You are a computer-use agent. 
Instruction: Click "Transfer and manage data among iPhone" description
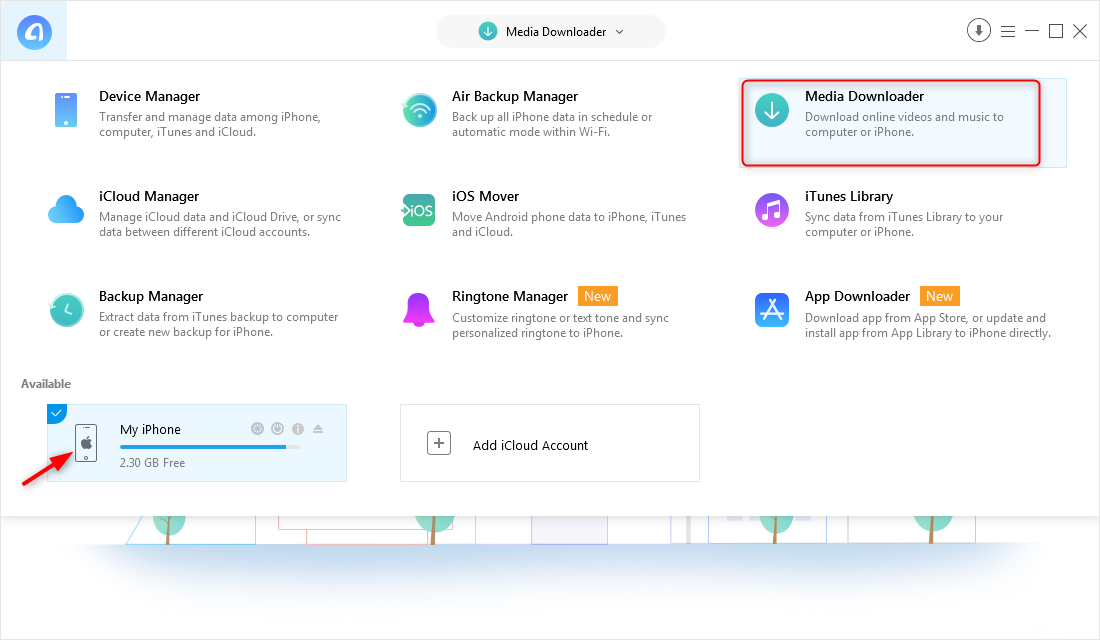(210, 124)
